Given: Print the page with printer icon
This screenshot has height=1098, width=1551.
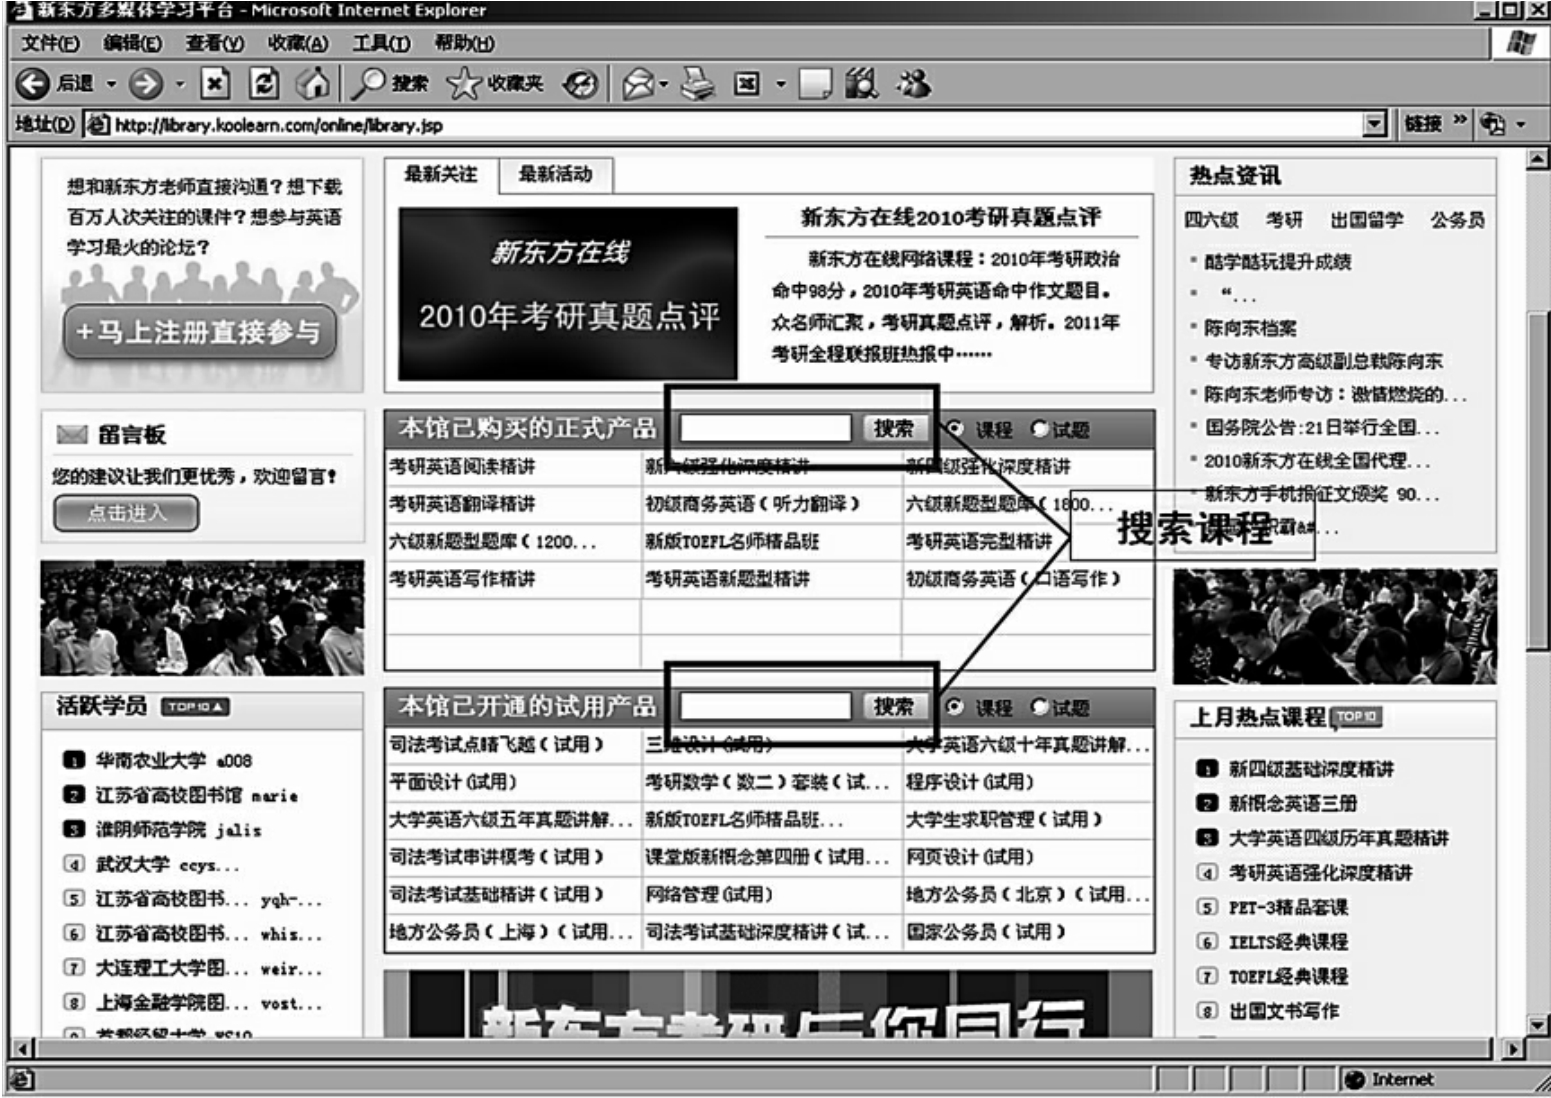Looking at the screenshot, I should 698,83.
